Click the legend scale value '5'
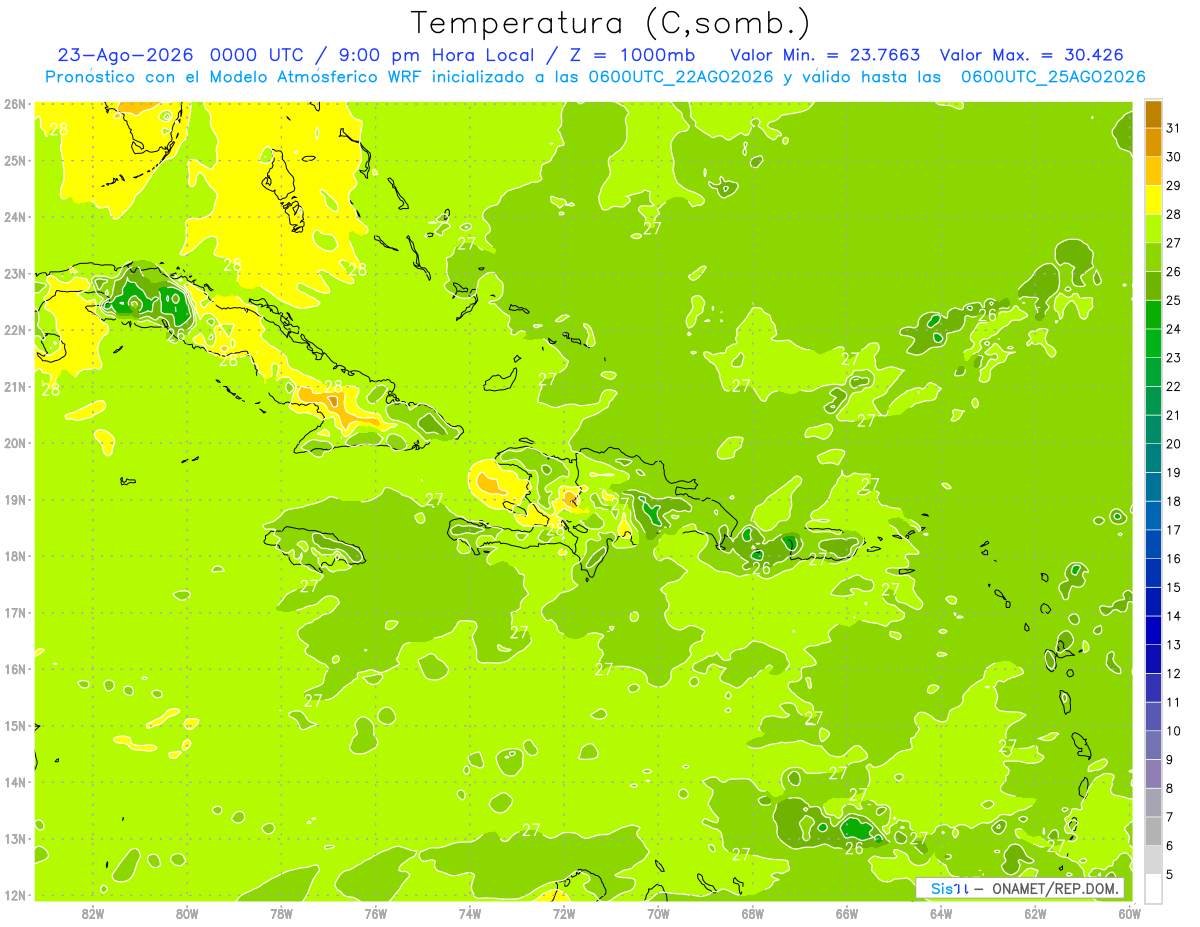This screenshot has height=927, width=1200. [x=1170, y=874]
